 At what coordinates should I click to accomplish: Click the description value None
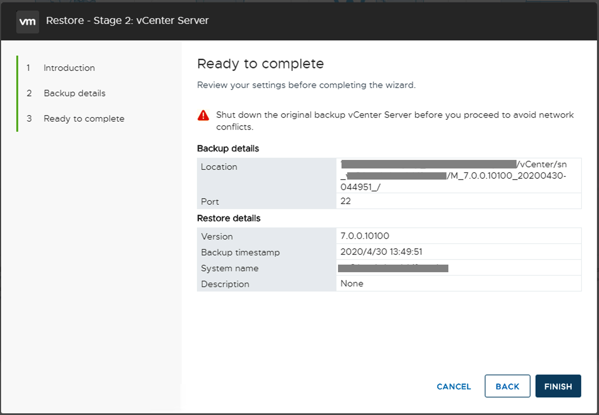pos(352,284)
